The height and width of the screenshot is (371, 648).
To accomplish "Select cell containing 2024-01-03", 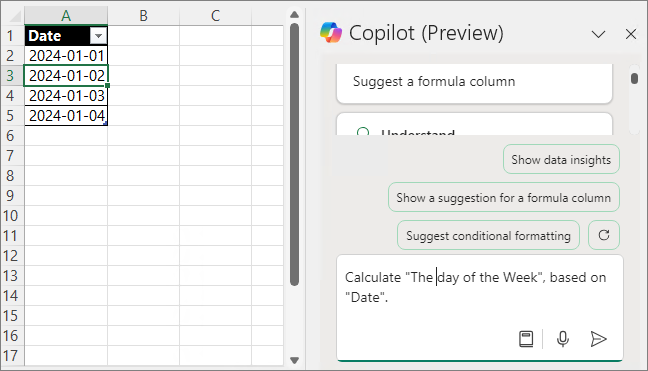I will [x=66, y=96].
